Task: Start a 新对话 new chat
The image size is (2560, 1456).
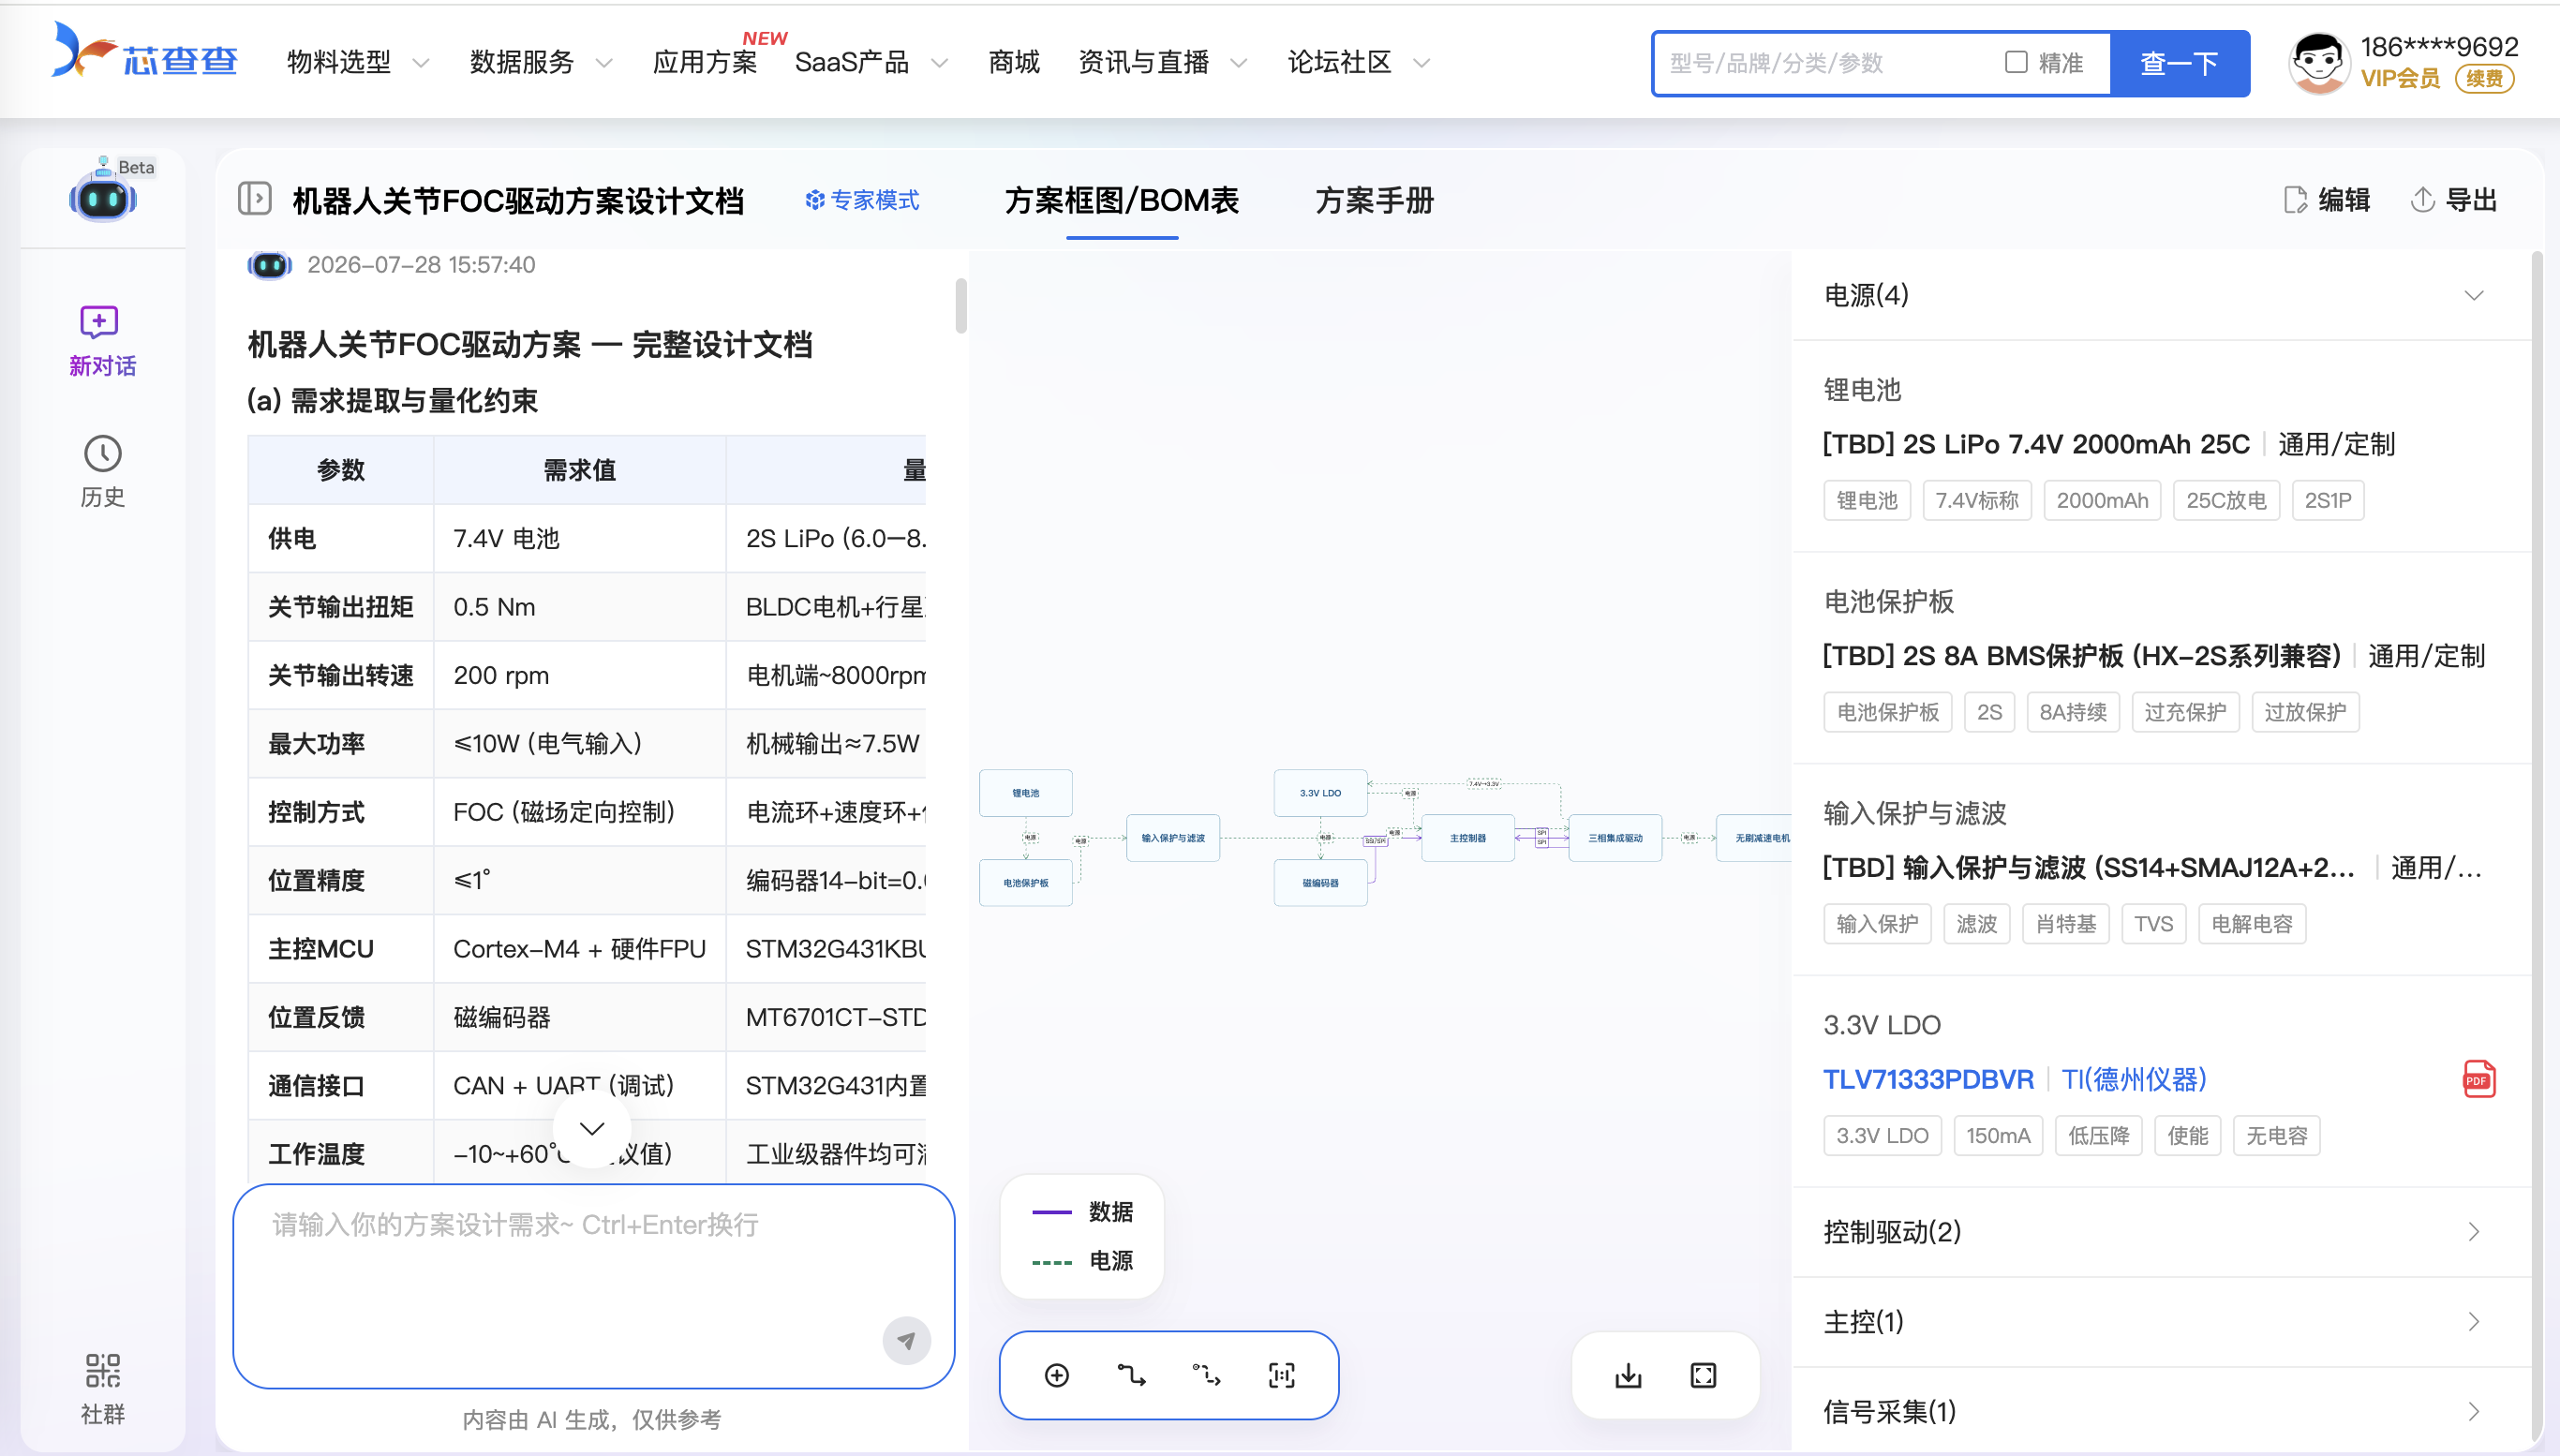Action: tap(102, 340)
